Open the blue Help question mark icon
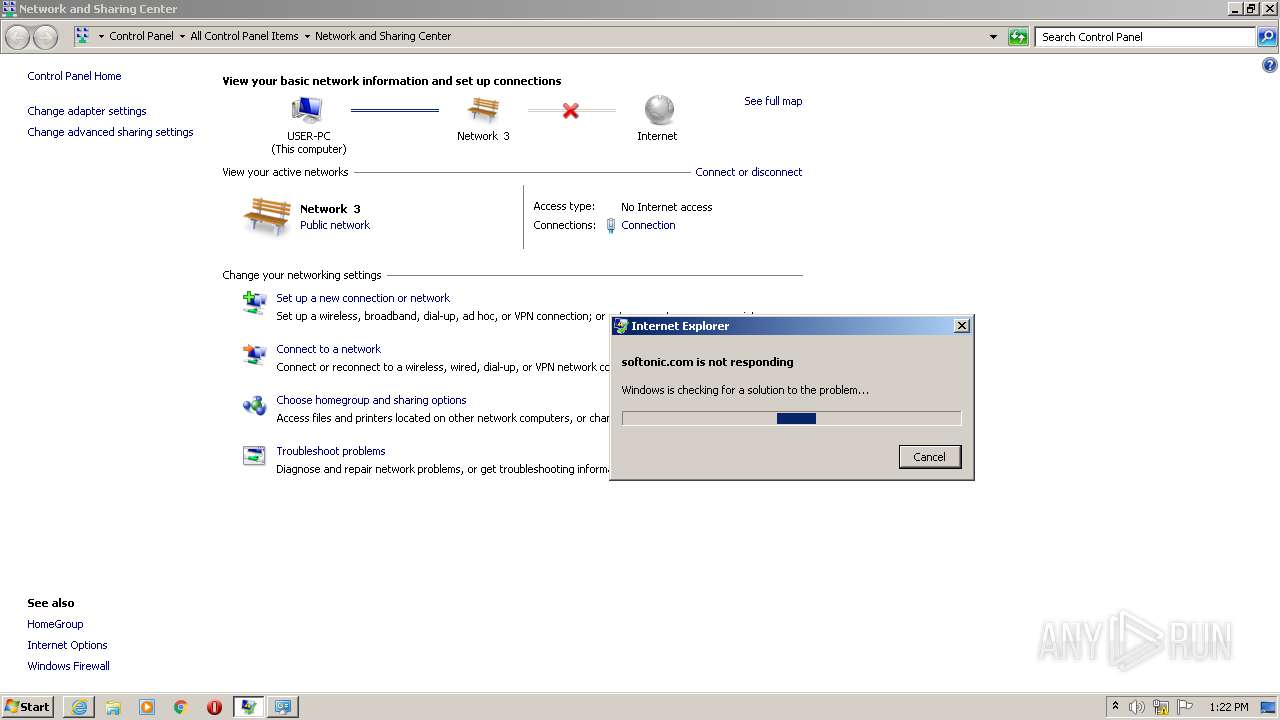This screenshot has width=1280, height=720. tap(1270, 66)
